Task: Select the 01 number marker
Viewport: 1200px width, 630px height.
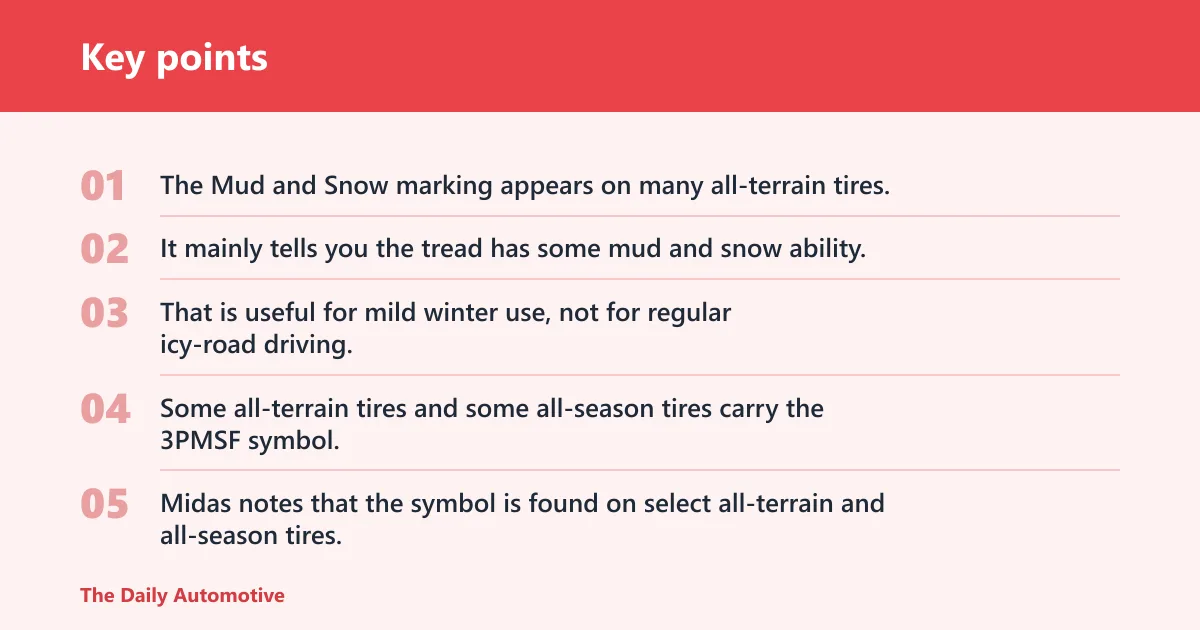Action: [x=104, y=186]
